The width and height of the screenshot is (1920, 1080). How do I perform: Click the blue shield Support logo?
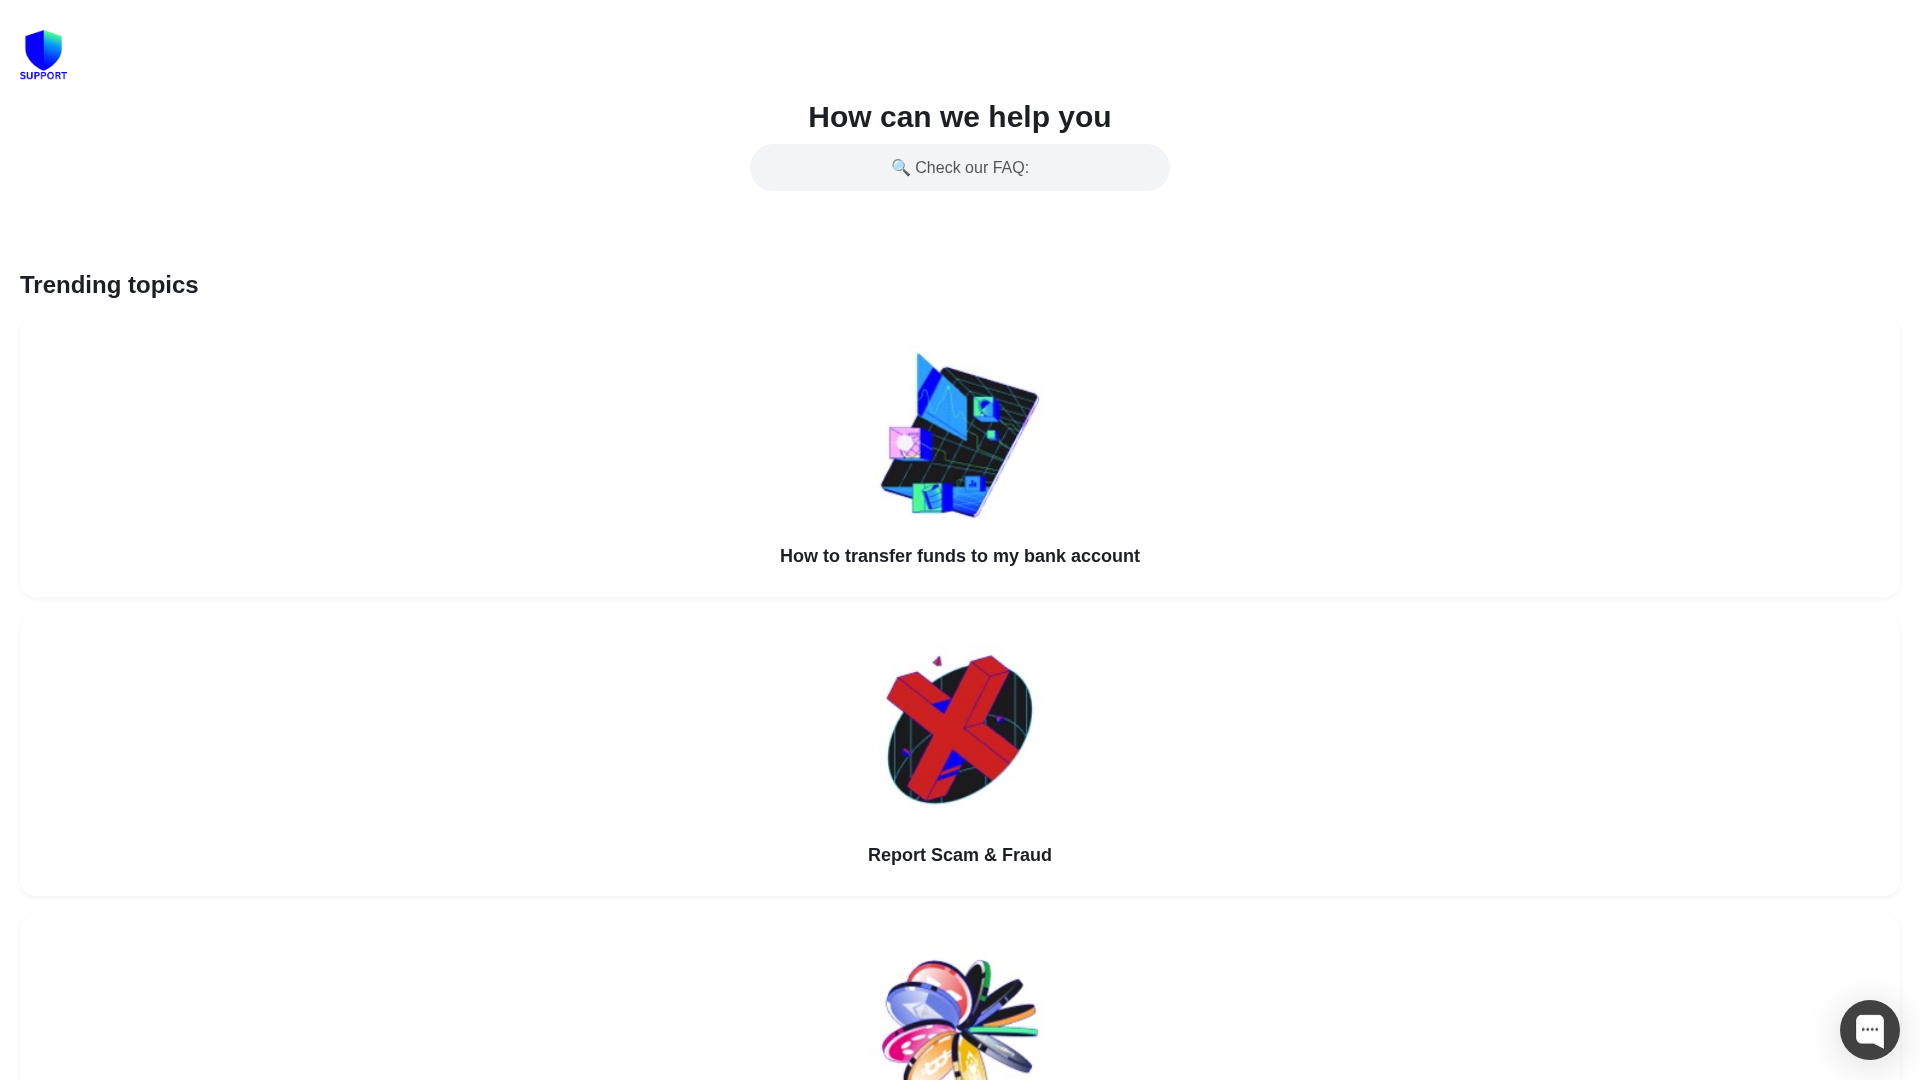tap(43, 54)
